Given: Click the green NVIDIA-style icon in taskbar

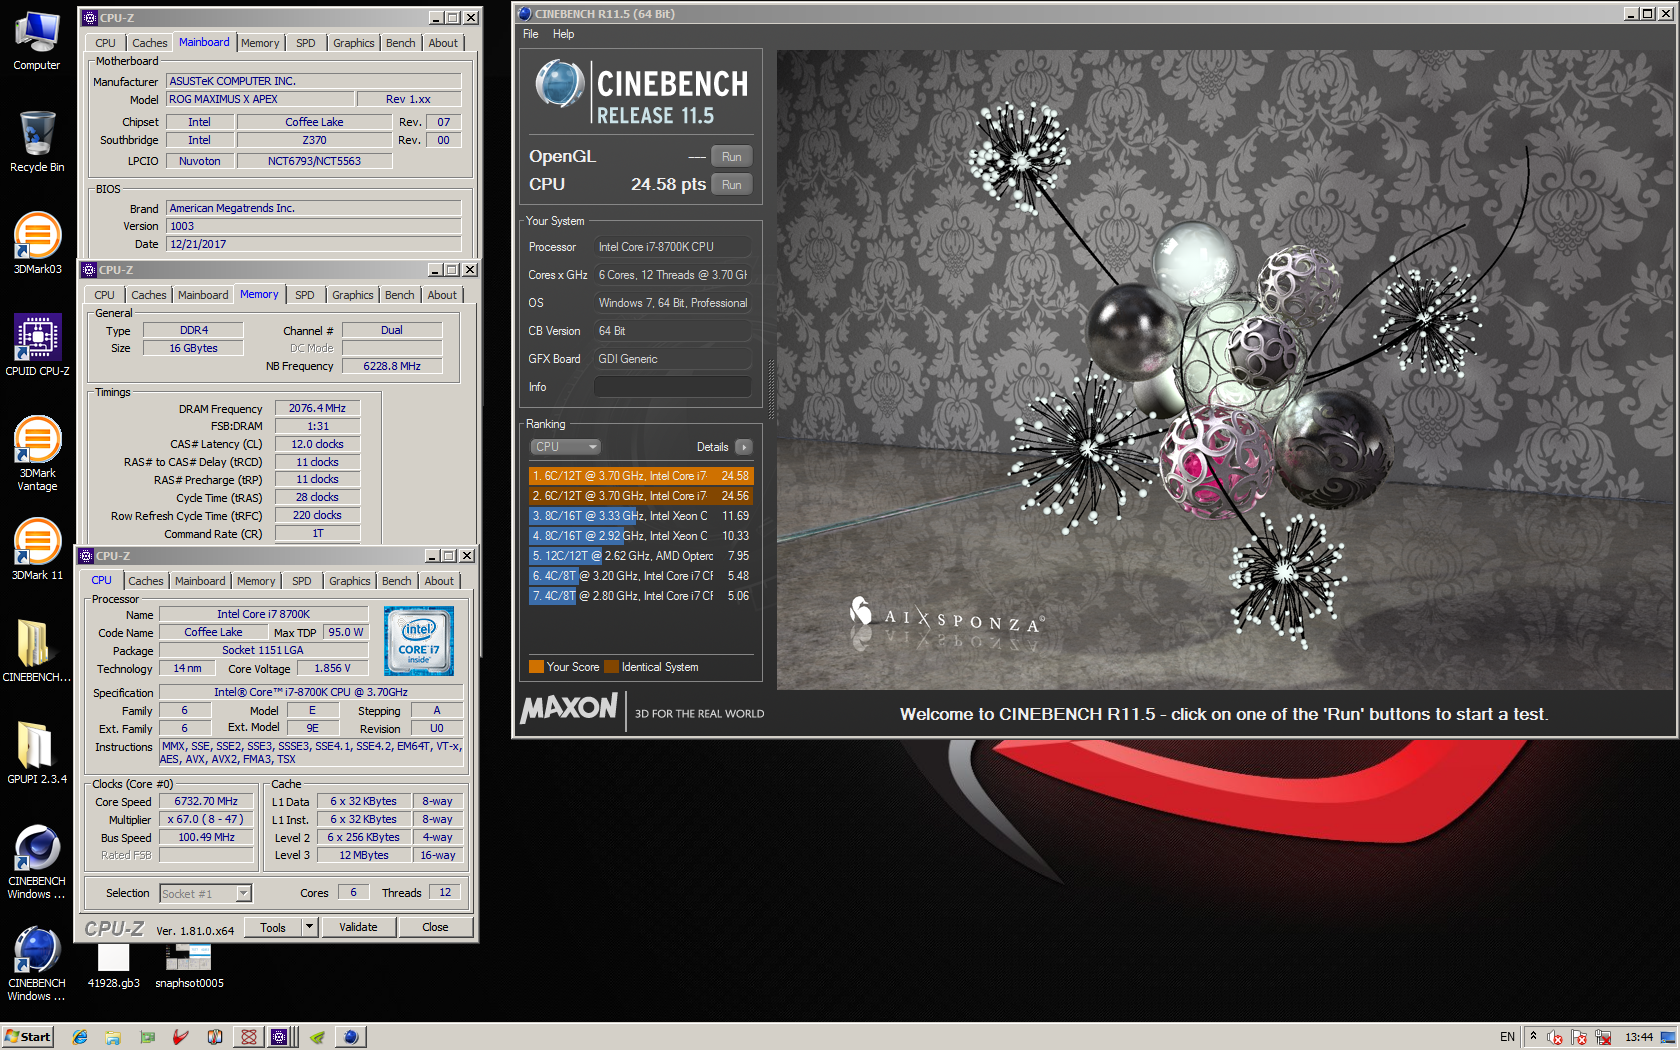Looking at the screenshot, I should 317,1037.
